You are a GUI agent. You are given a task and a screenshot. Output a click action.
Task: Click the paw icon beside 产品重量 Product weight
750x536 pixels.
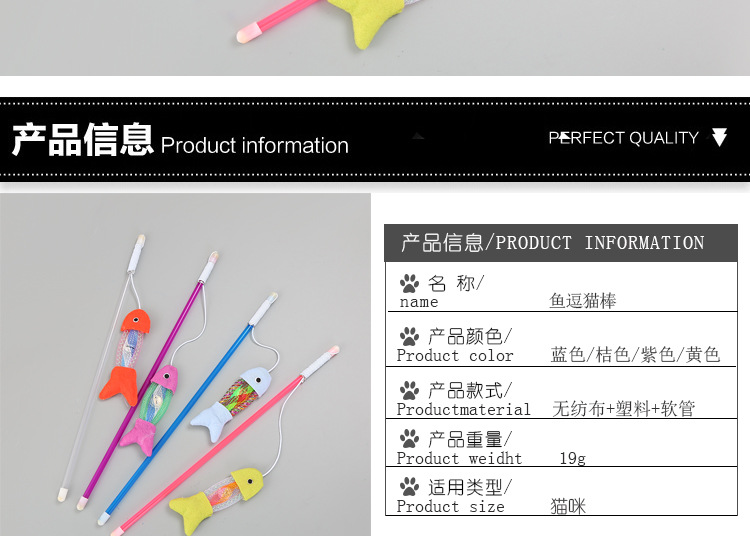[x=409, y=438]
